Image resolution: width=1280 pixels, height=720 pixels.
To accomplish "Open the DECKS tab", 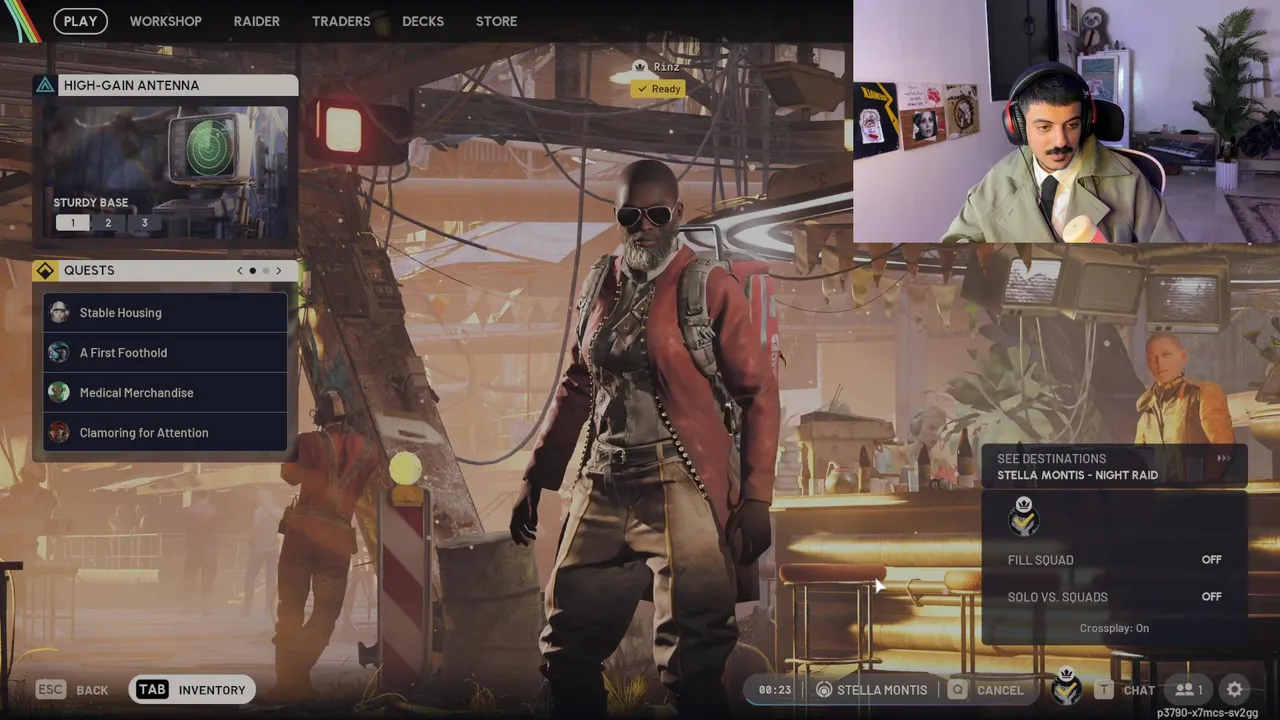I will point(423,21).
